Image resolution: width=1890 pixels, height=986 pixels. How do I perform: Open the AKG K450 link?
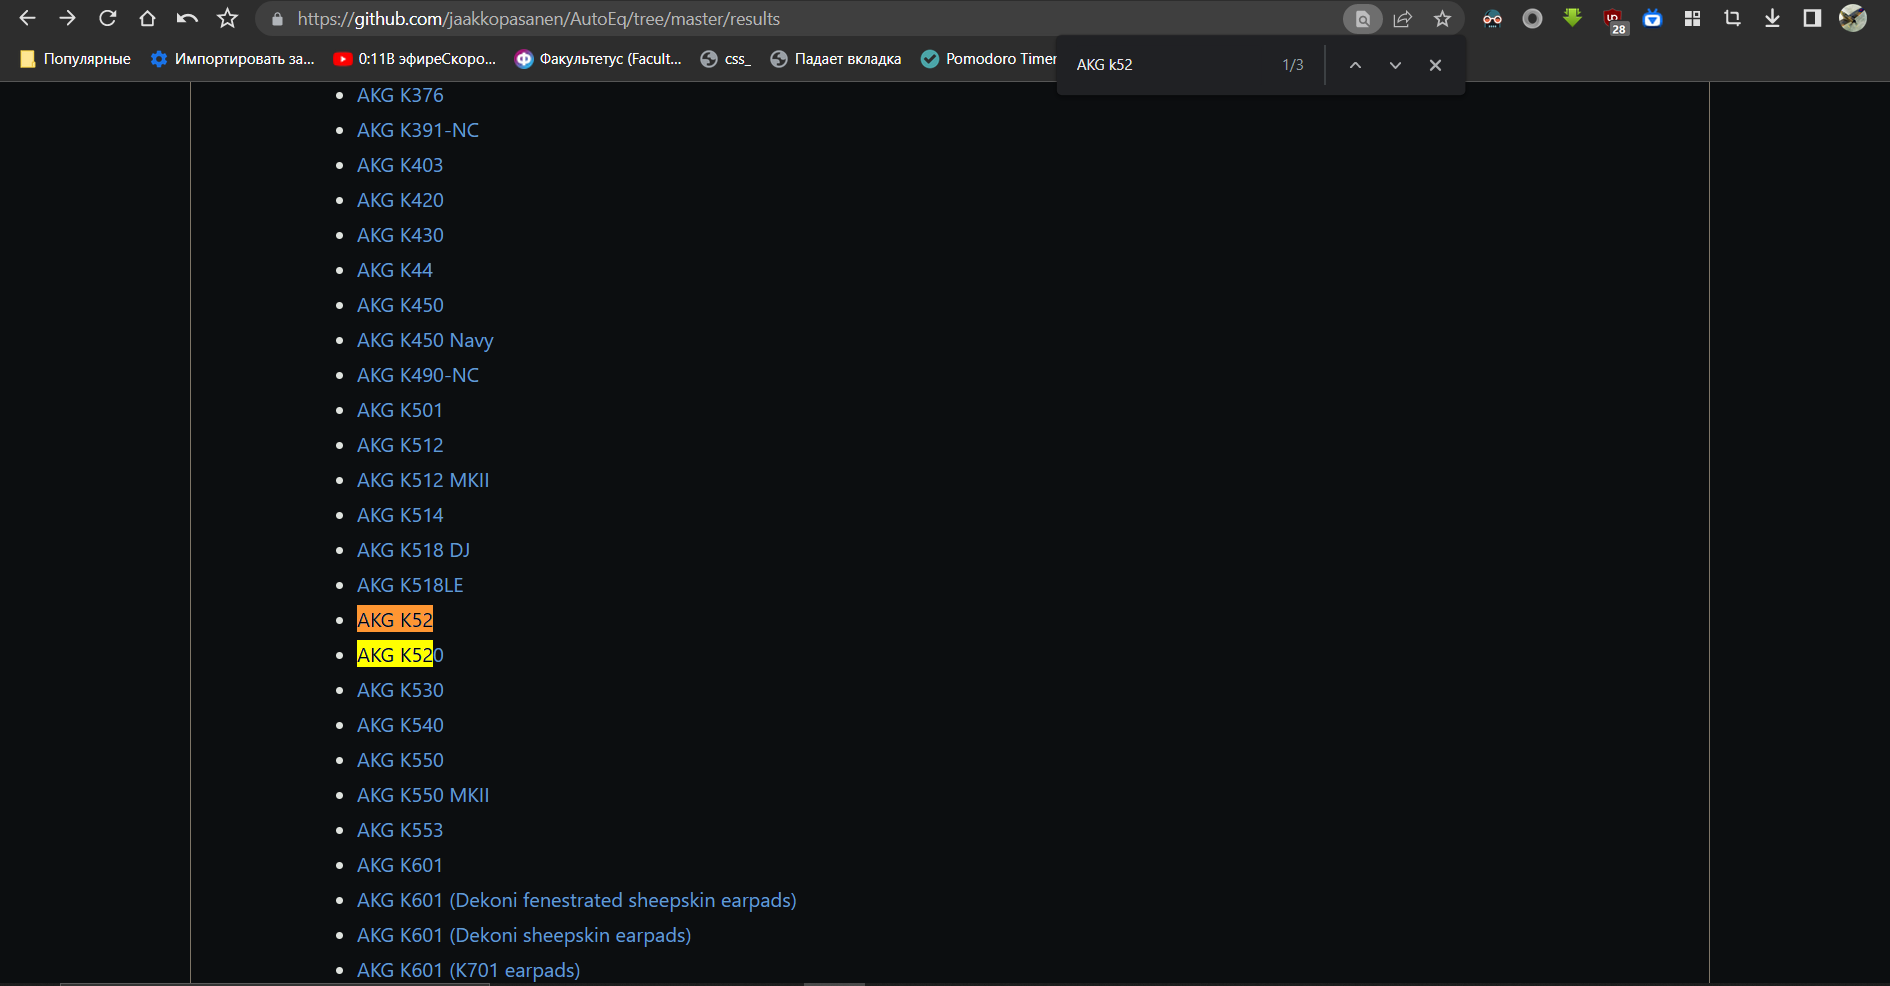pos(400,305)
